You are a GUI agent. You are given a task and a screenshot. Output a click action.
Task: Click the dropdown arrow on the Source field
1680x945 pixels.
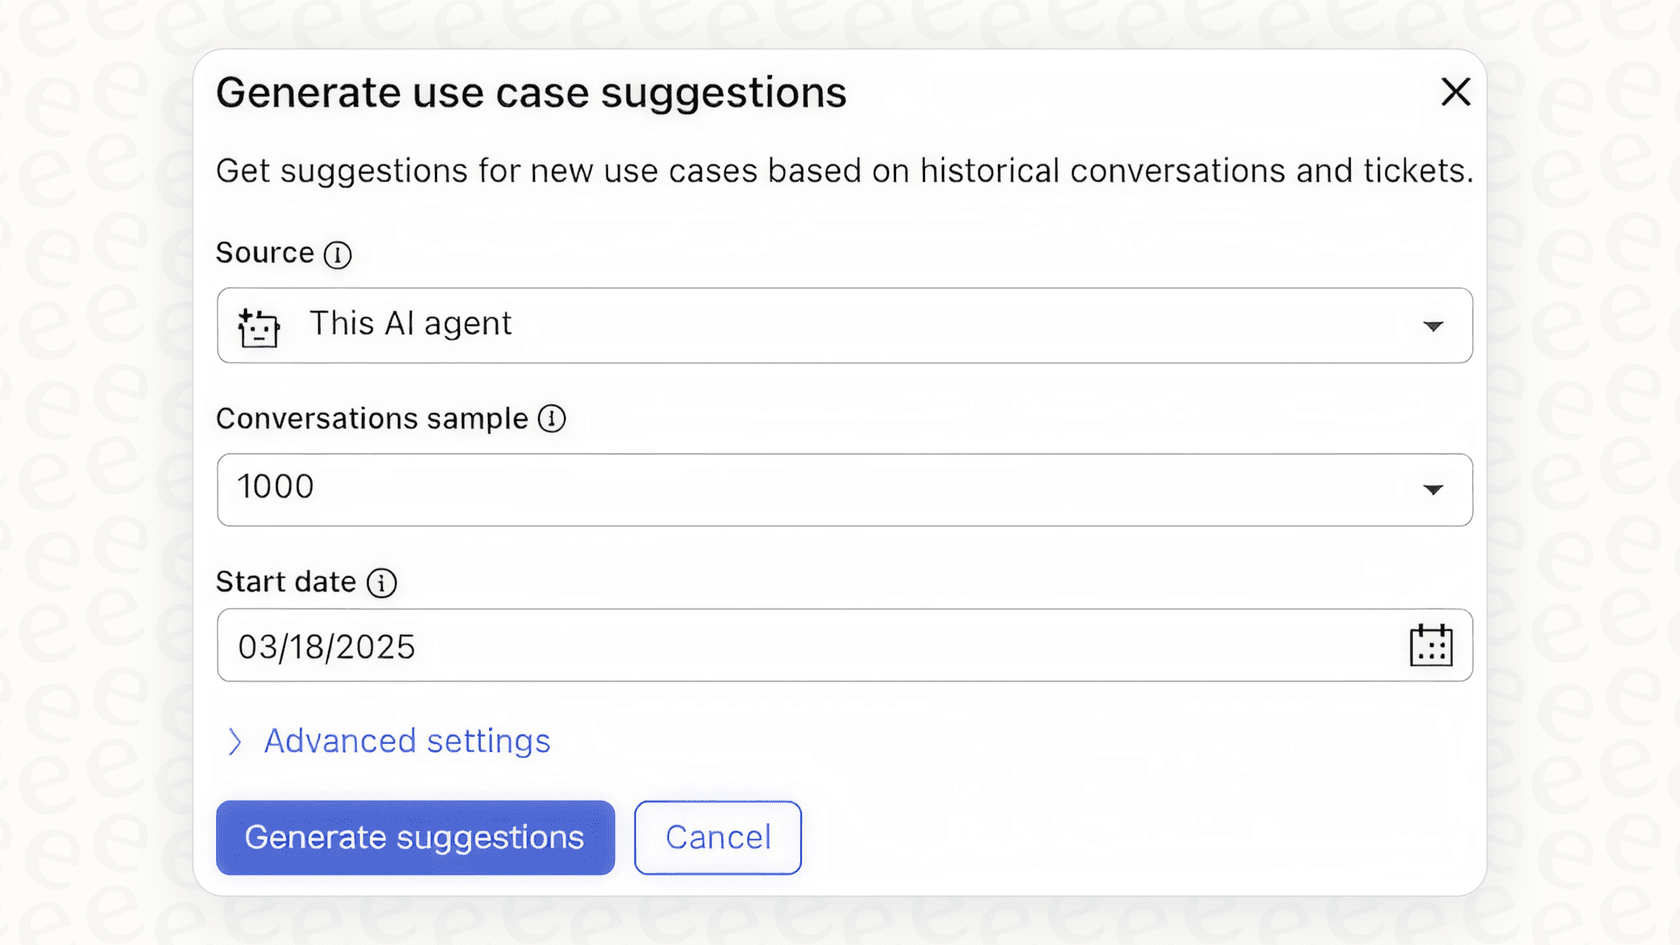pyautogui.click(x=1435, y=325)
